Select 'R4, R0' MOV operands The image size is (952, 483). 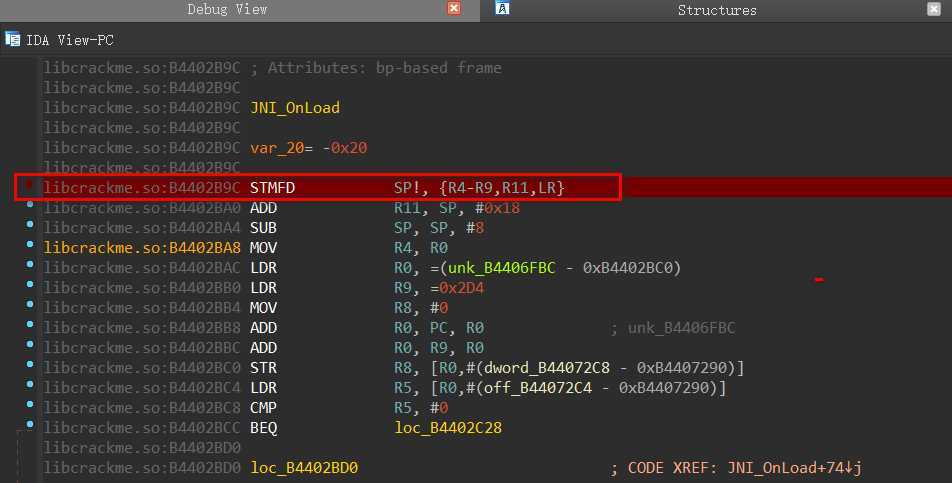coord(421,248)
